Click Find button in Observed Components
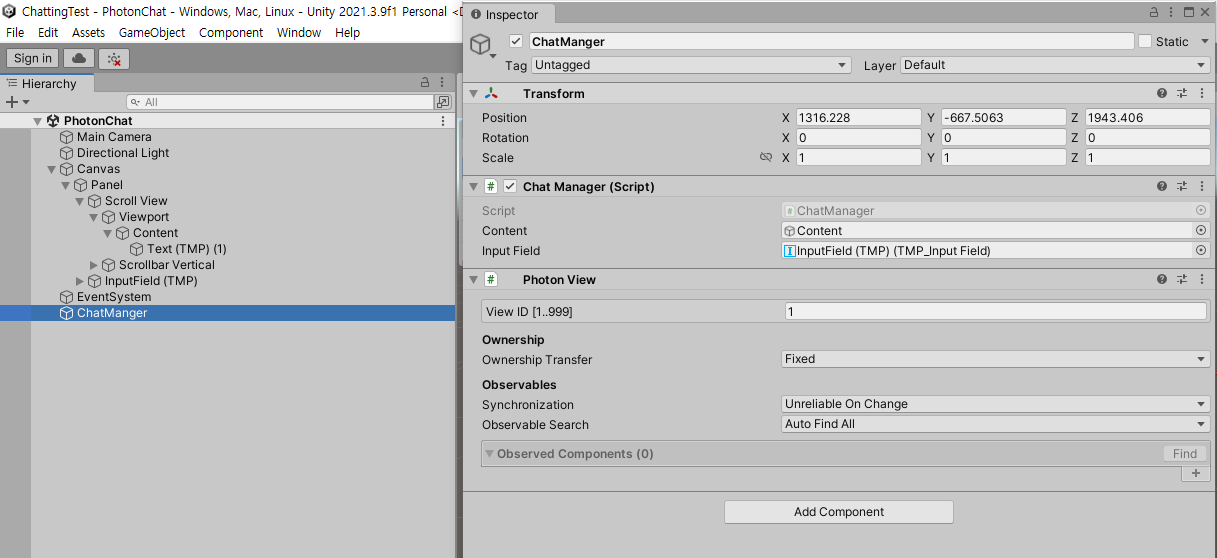Viewport: 1217px width, 558px height. 1185,454
